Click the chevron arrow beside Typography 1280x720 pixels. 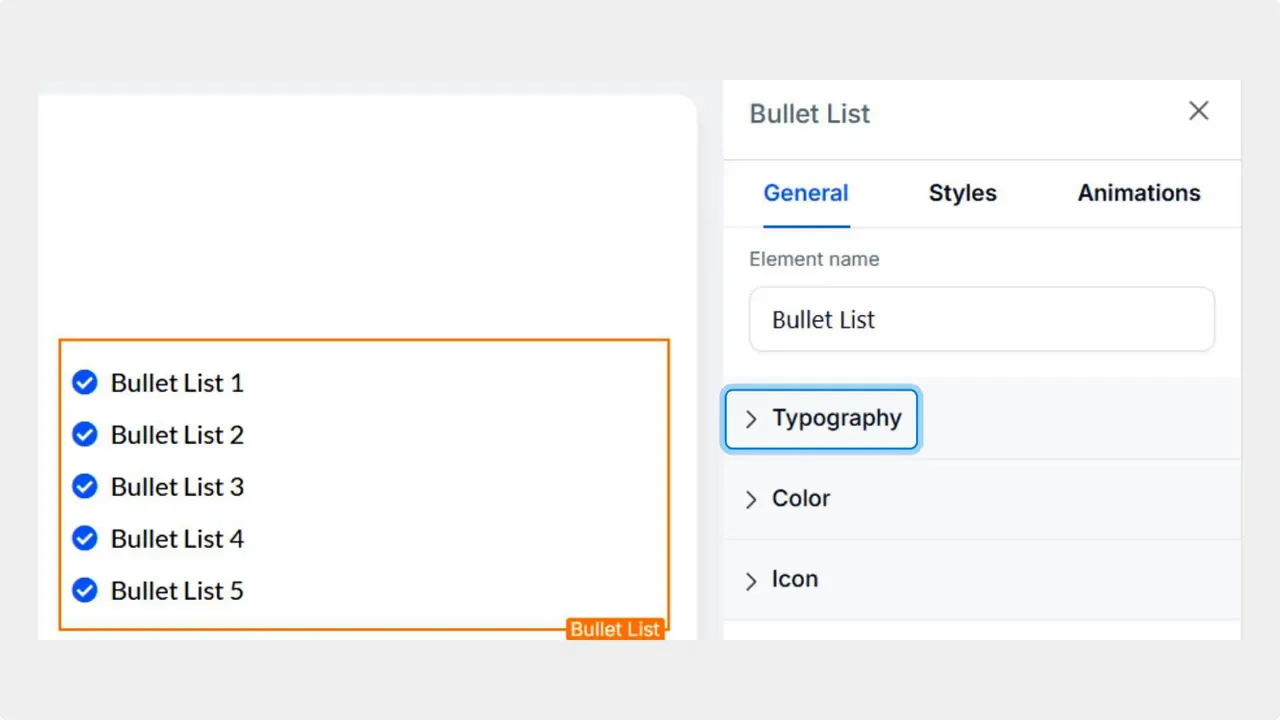pyautogui.click(x=751, y=419)
